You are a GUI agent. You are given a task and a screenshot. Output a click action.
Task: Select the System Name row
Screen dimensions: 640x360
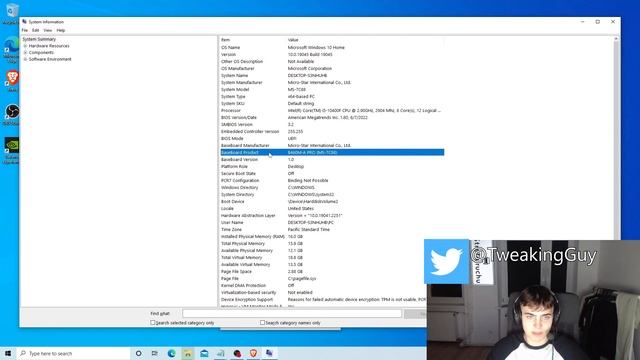coord(332,76)
